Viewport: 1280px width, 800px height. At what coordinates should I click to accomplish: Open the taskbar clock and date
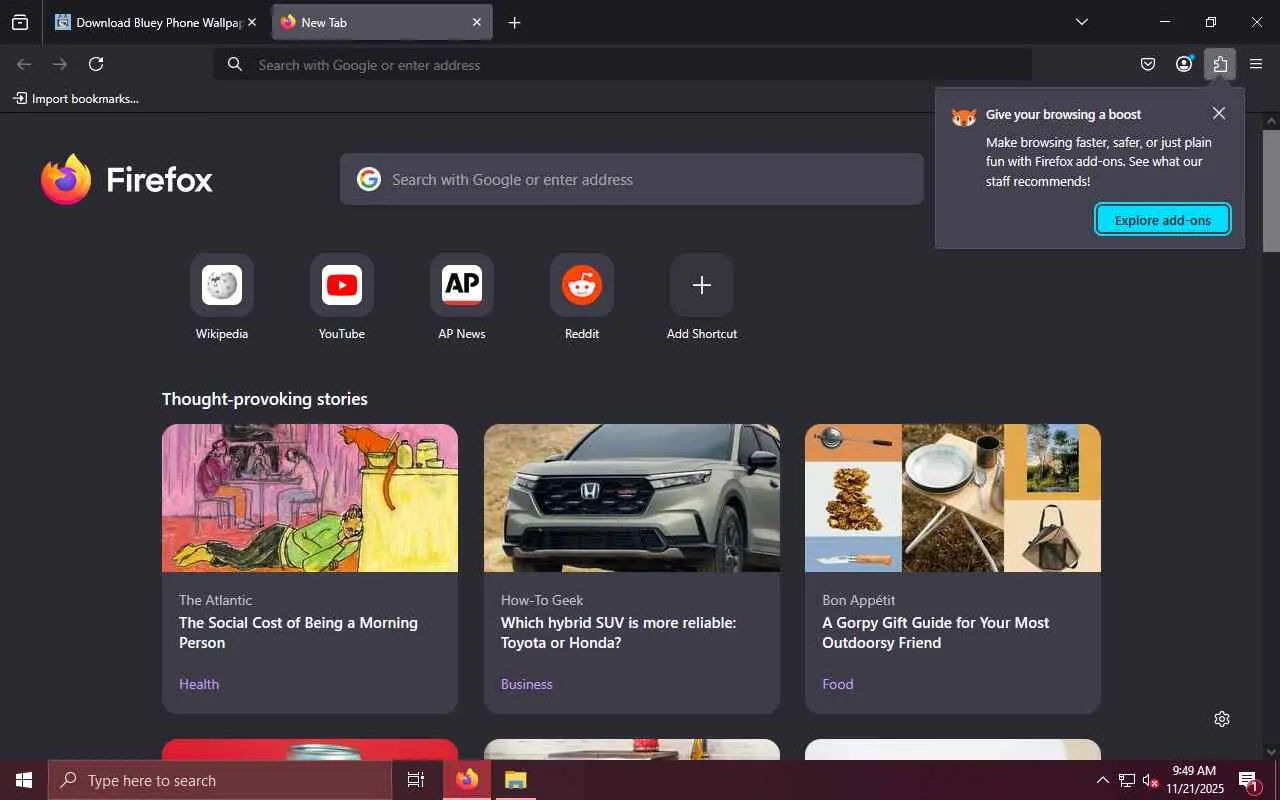click(x=1194, y=780)
